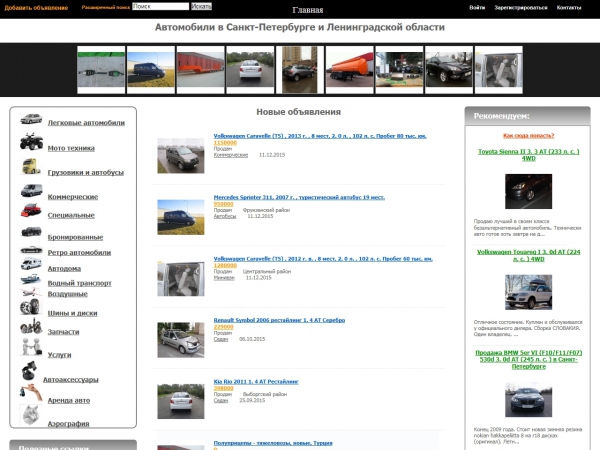Click the Mercedes Sprinter listing photo
Image resolution: width=600 pixels, height=450 pixels.
(181, 217)
